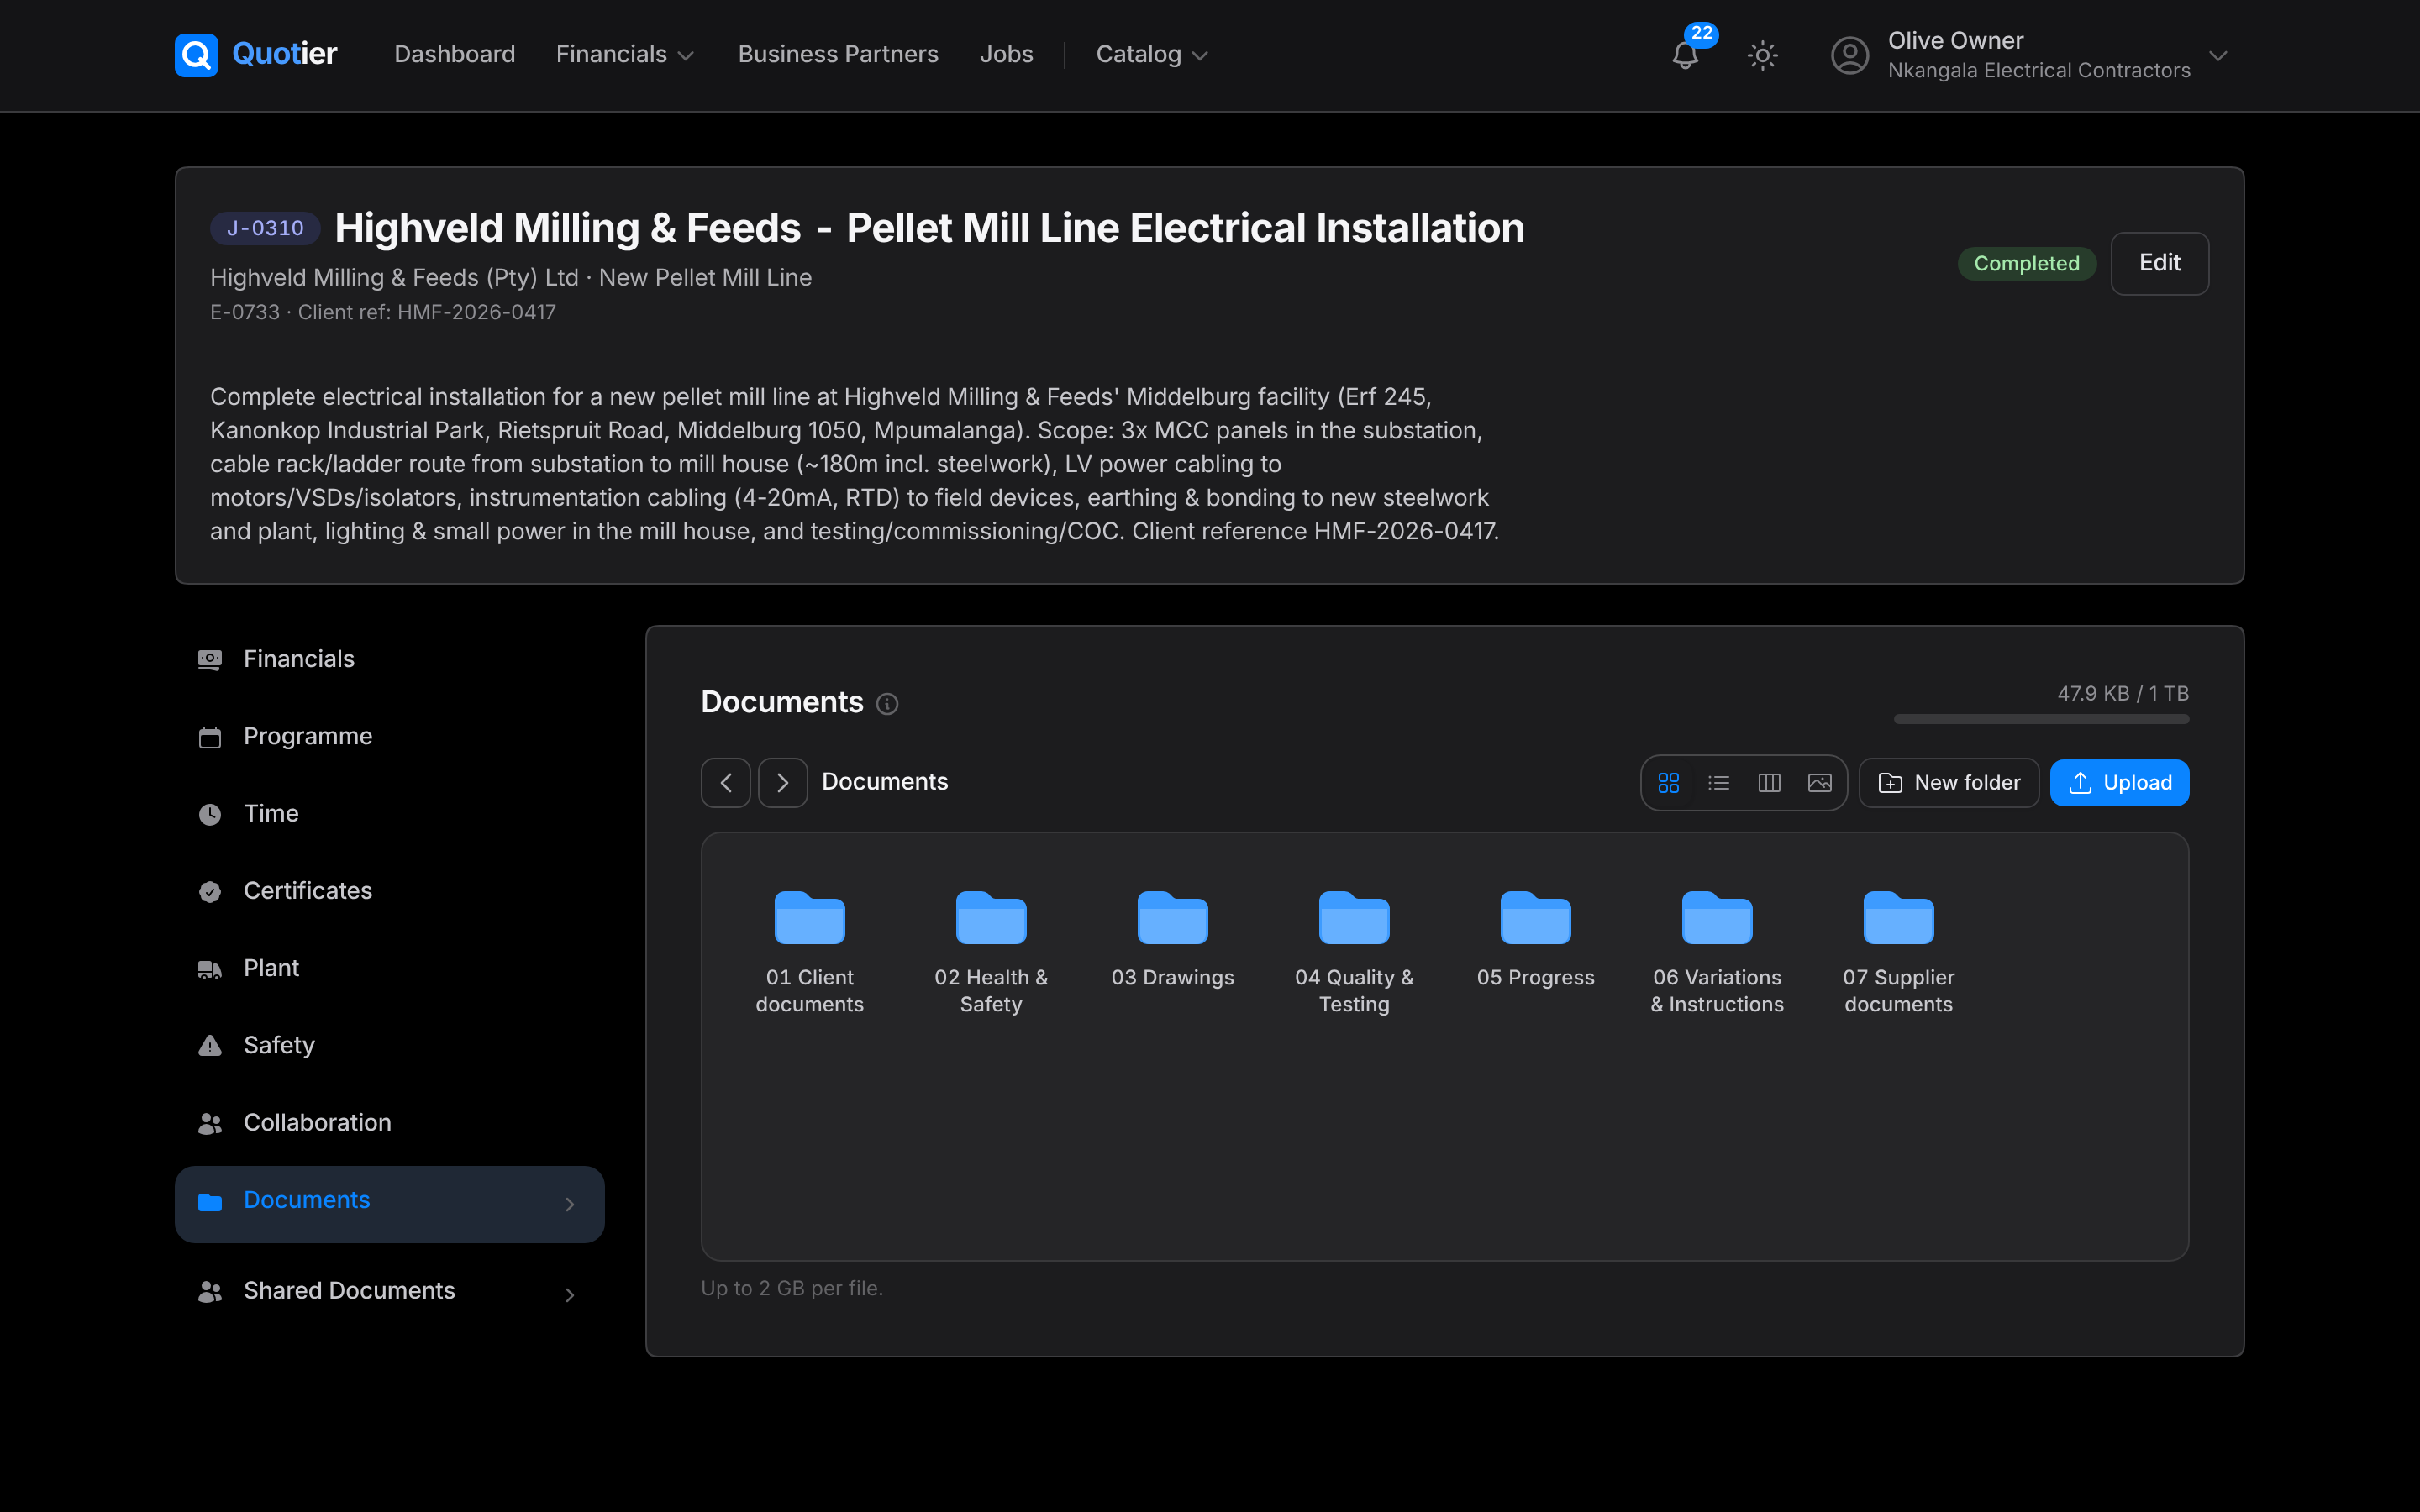Image resolution: width=2420 pixels, height=1512 pixels.
Task: Select the 05 Progress folder
Action: 1536,940
